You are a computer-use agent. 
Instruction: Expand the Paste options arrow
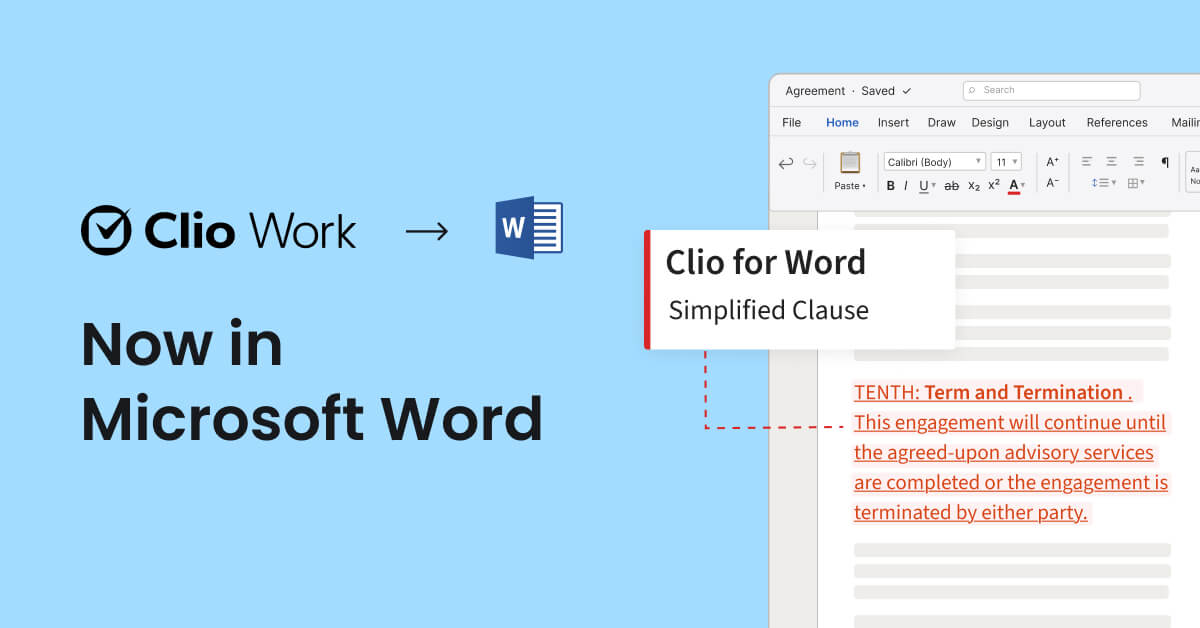tap(864, 186)
